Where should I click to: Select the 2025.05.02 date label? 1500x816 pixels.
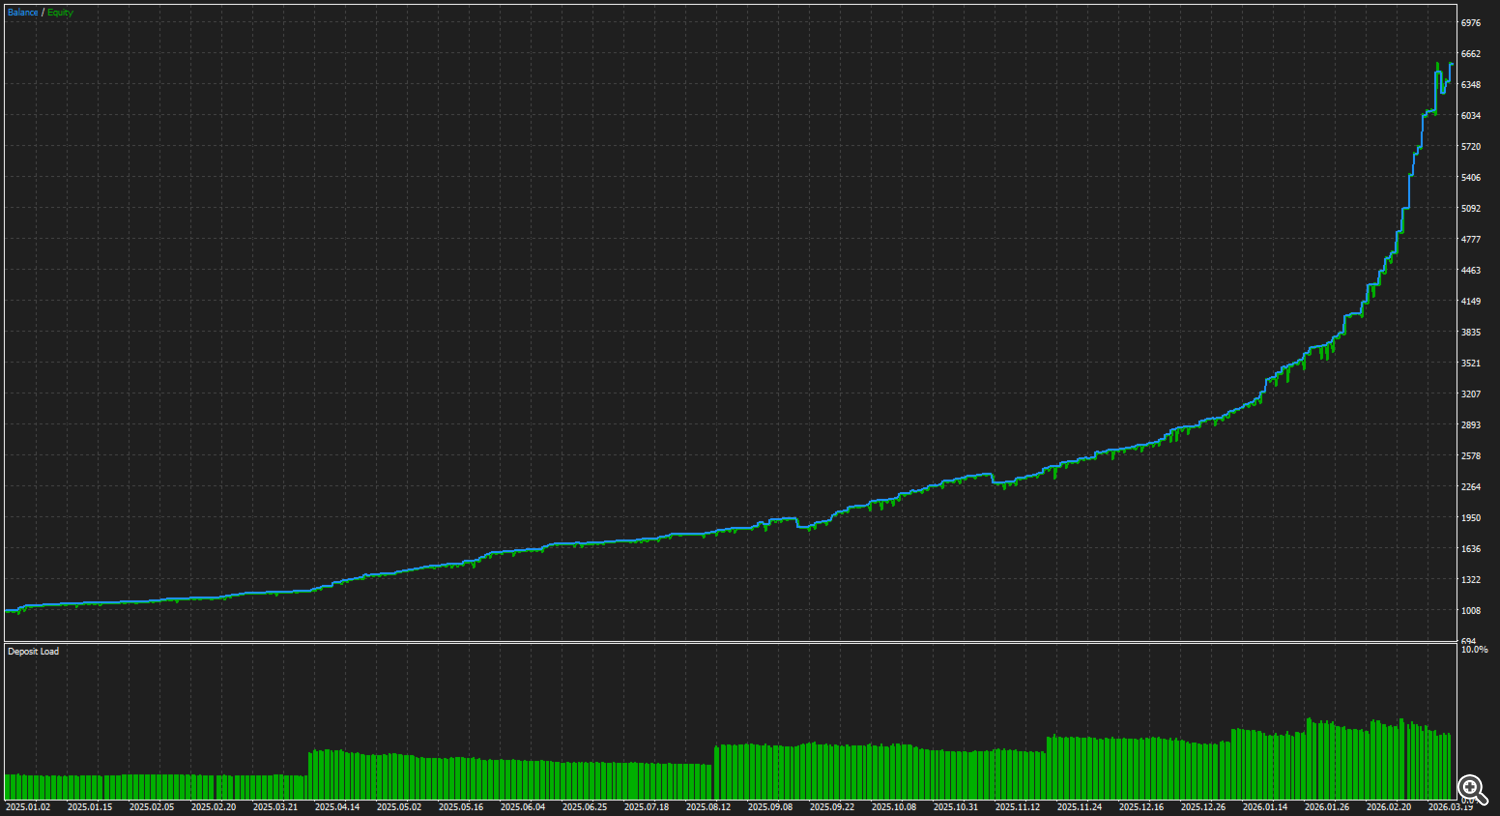click(399, 807)
